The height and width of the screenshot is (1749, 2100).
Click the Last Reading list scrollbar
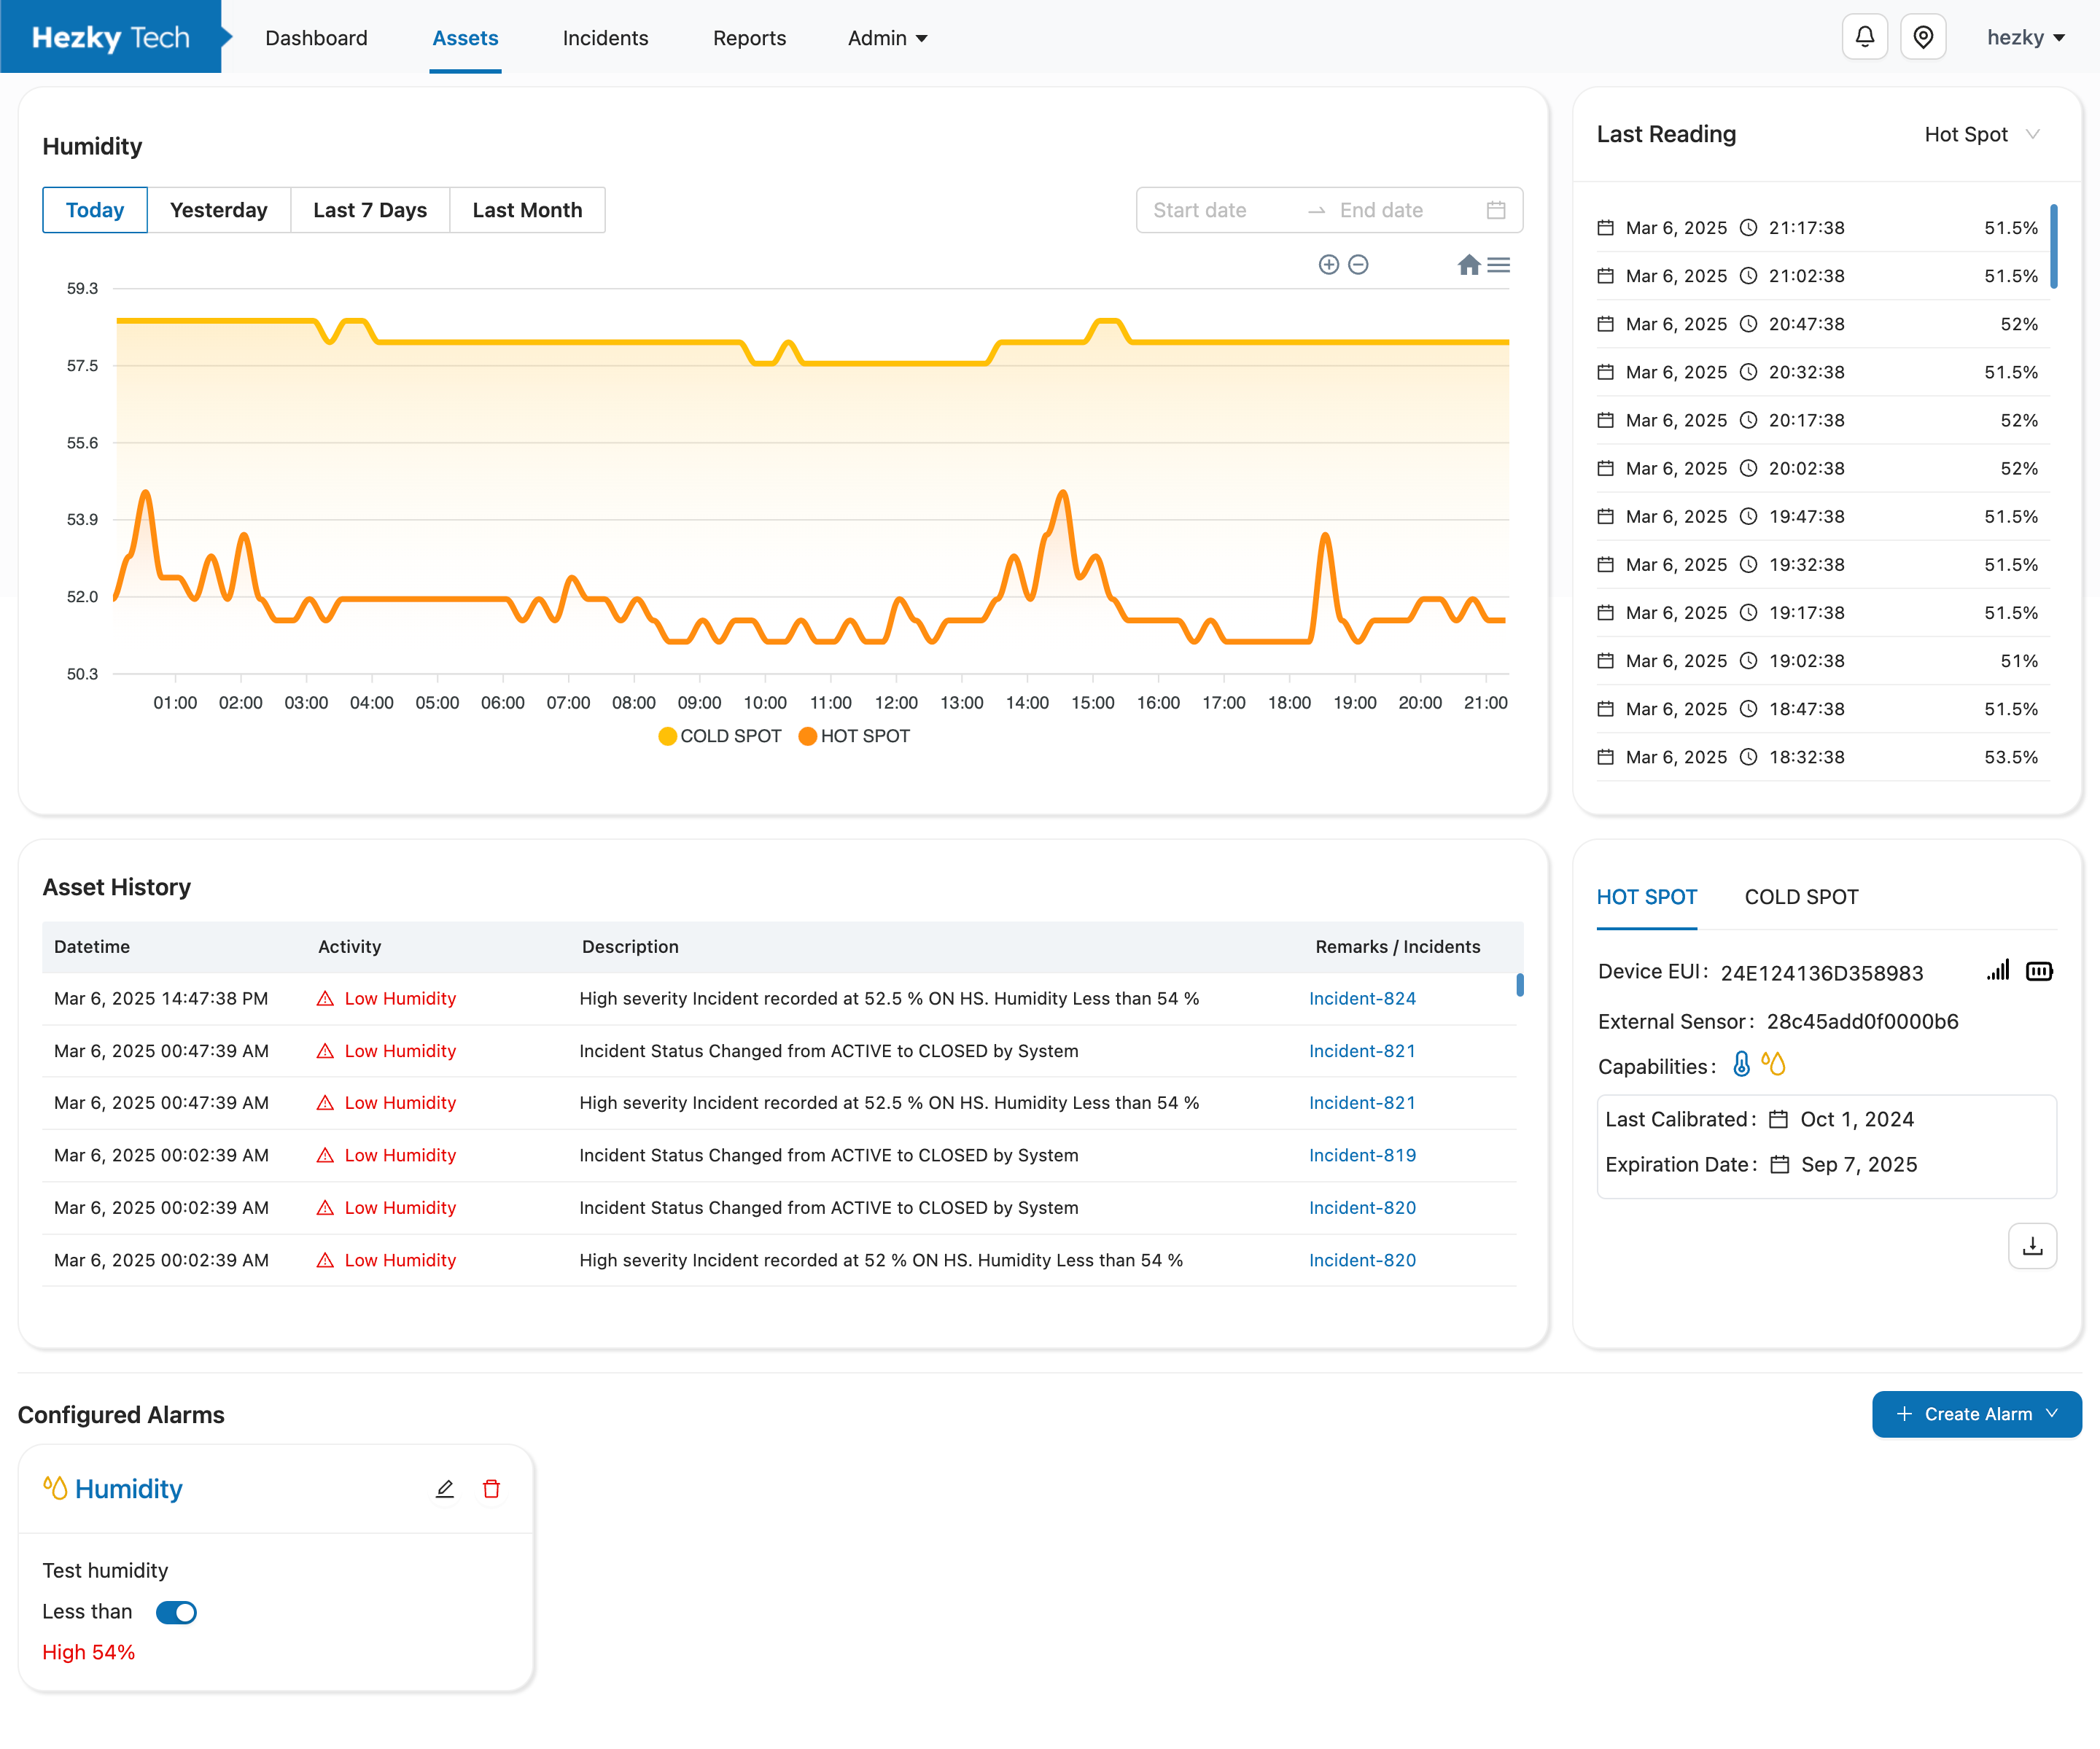pyautogui.click(x=2053, y=247)
